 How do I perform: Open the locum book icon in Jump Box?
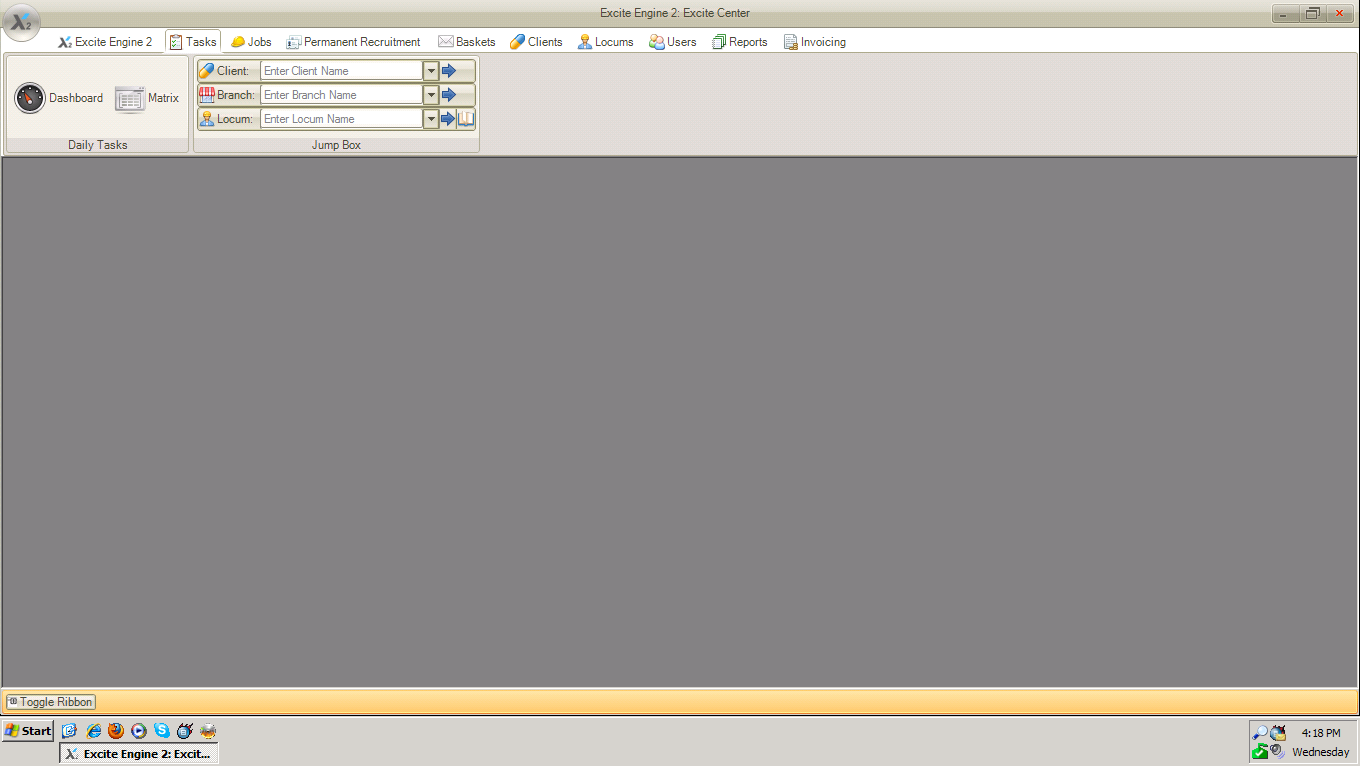click(466, 119)
